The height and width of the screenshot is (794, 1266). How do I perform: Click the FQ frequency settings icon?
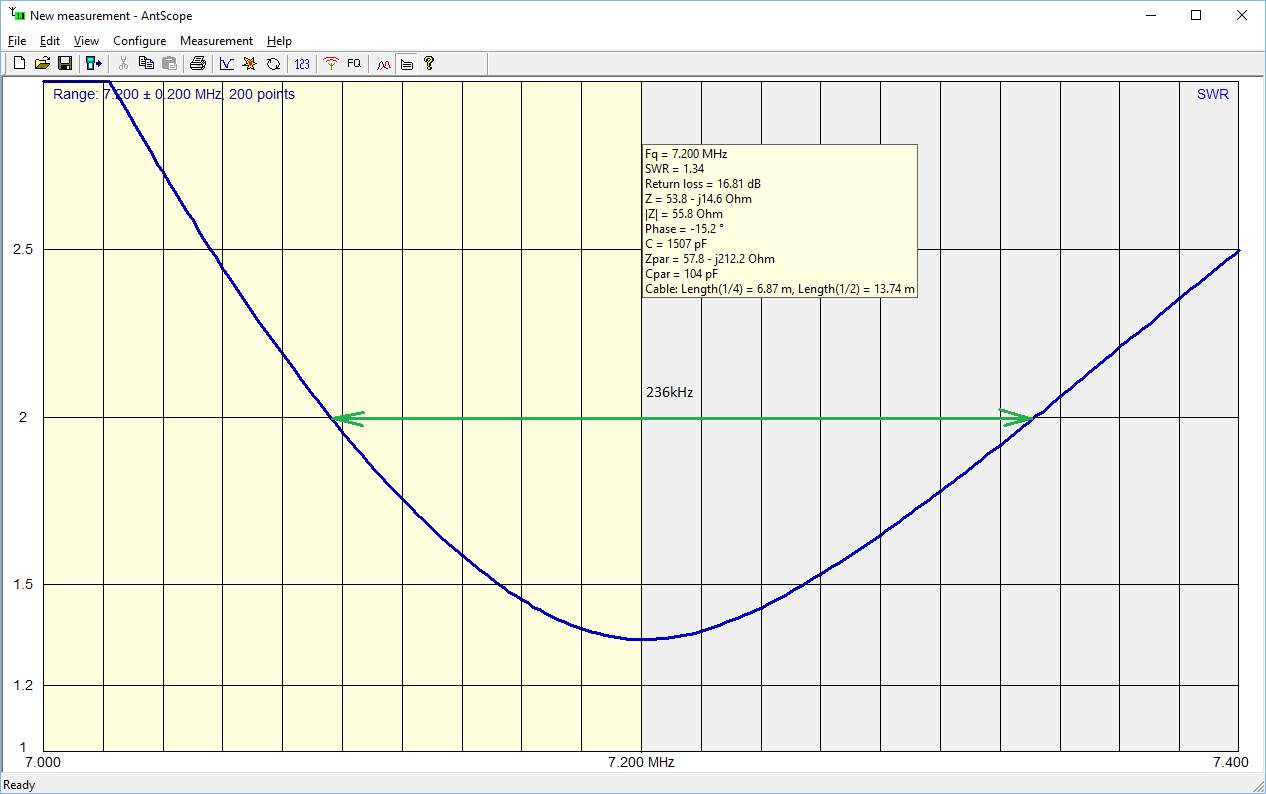tap(354, 64)
